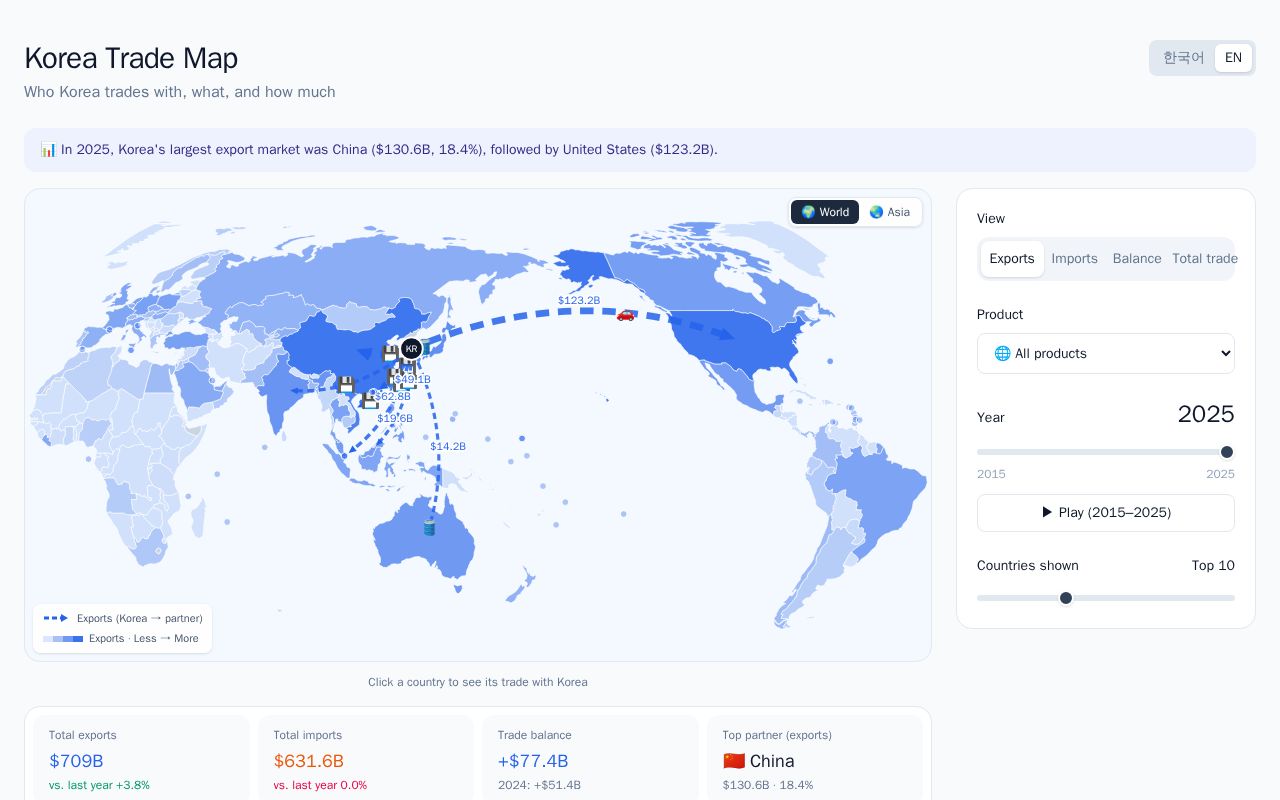The height and width of the screenshot is (800, 1280).
Task: Click the China flag in Top partner card
Action: tap(734, 761)
